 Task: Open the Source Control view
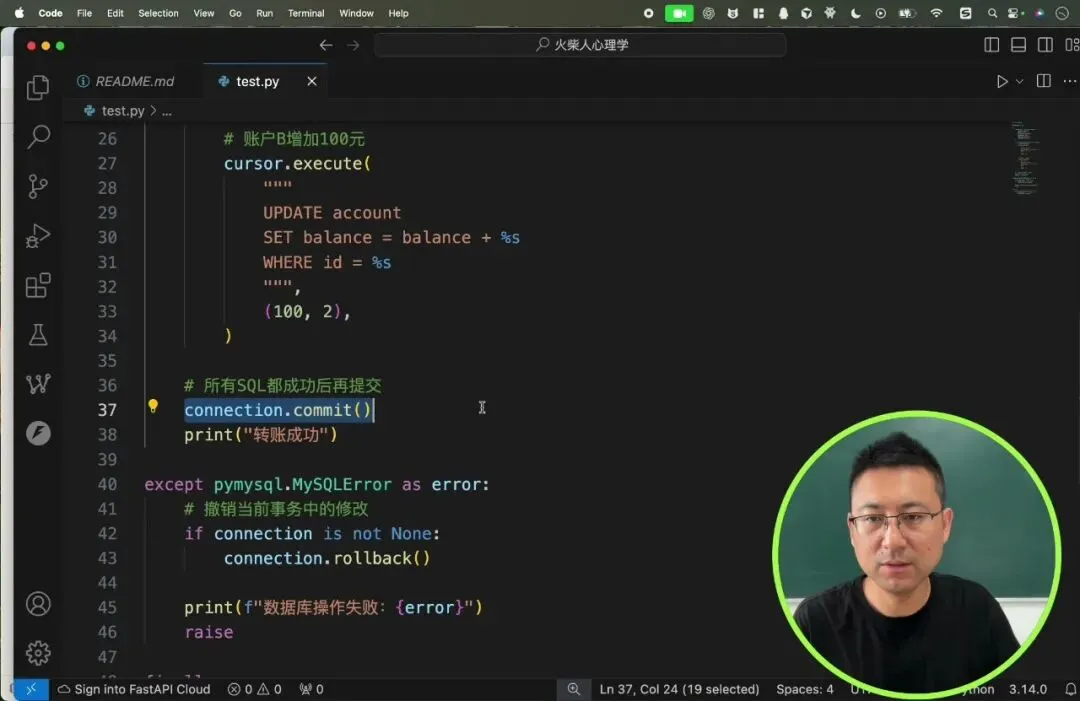[x=38, y=186]
